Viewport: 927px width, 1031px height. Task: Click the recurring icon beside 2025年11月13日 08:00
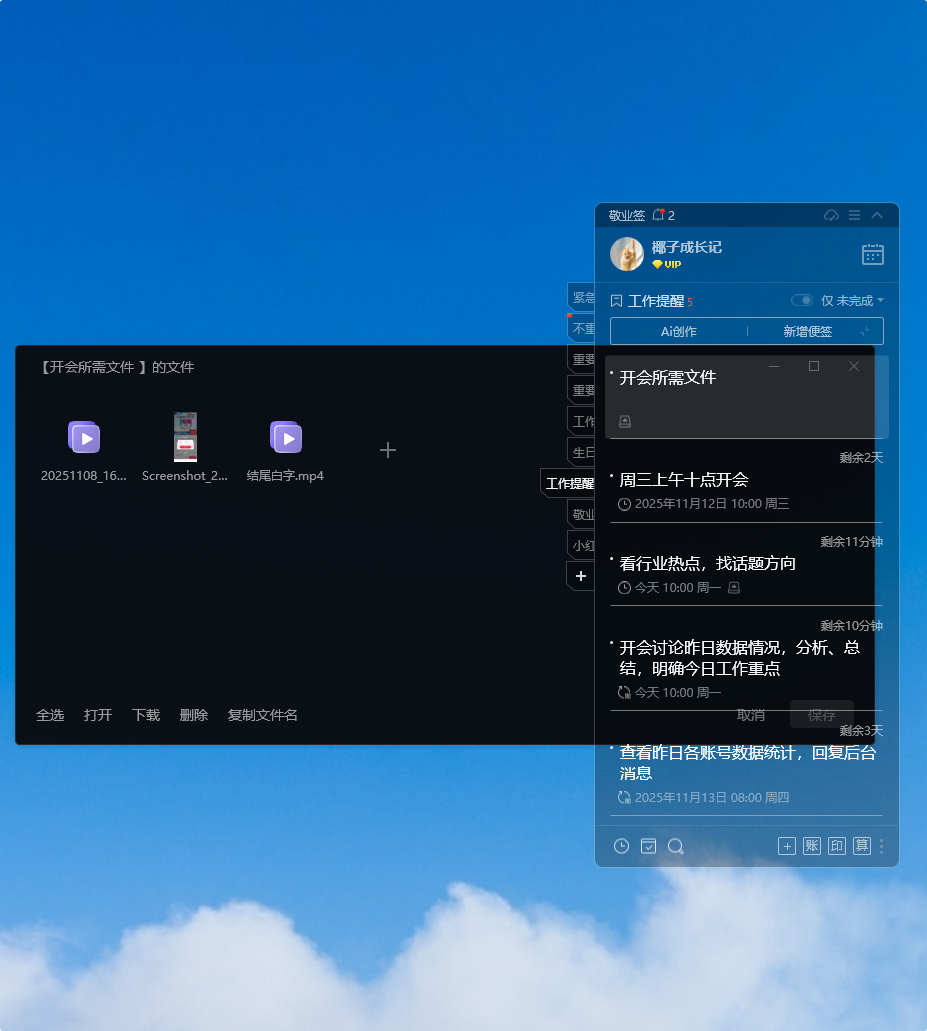[x=624, y=798]
